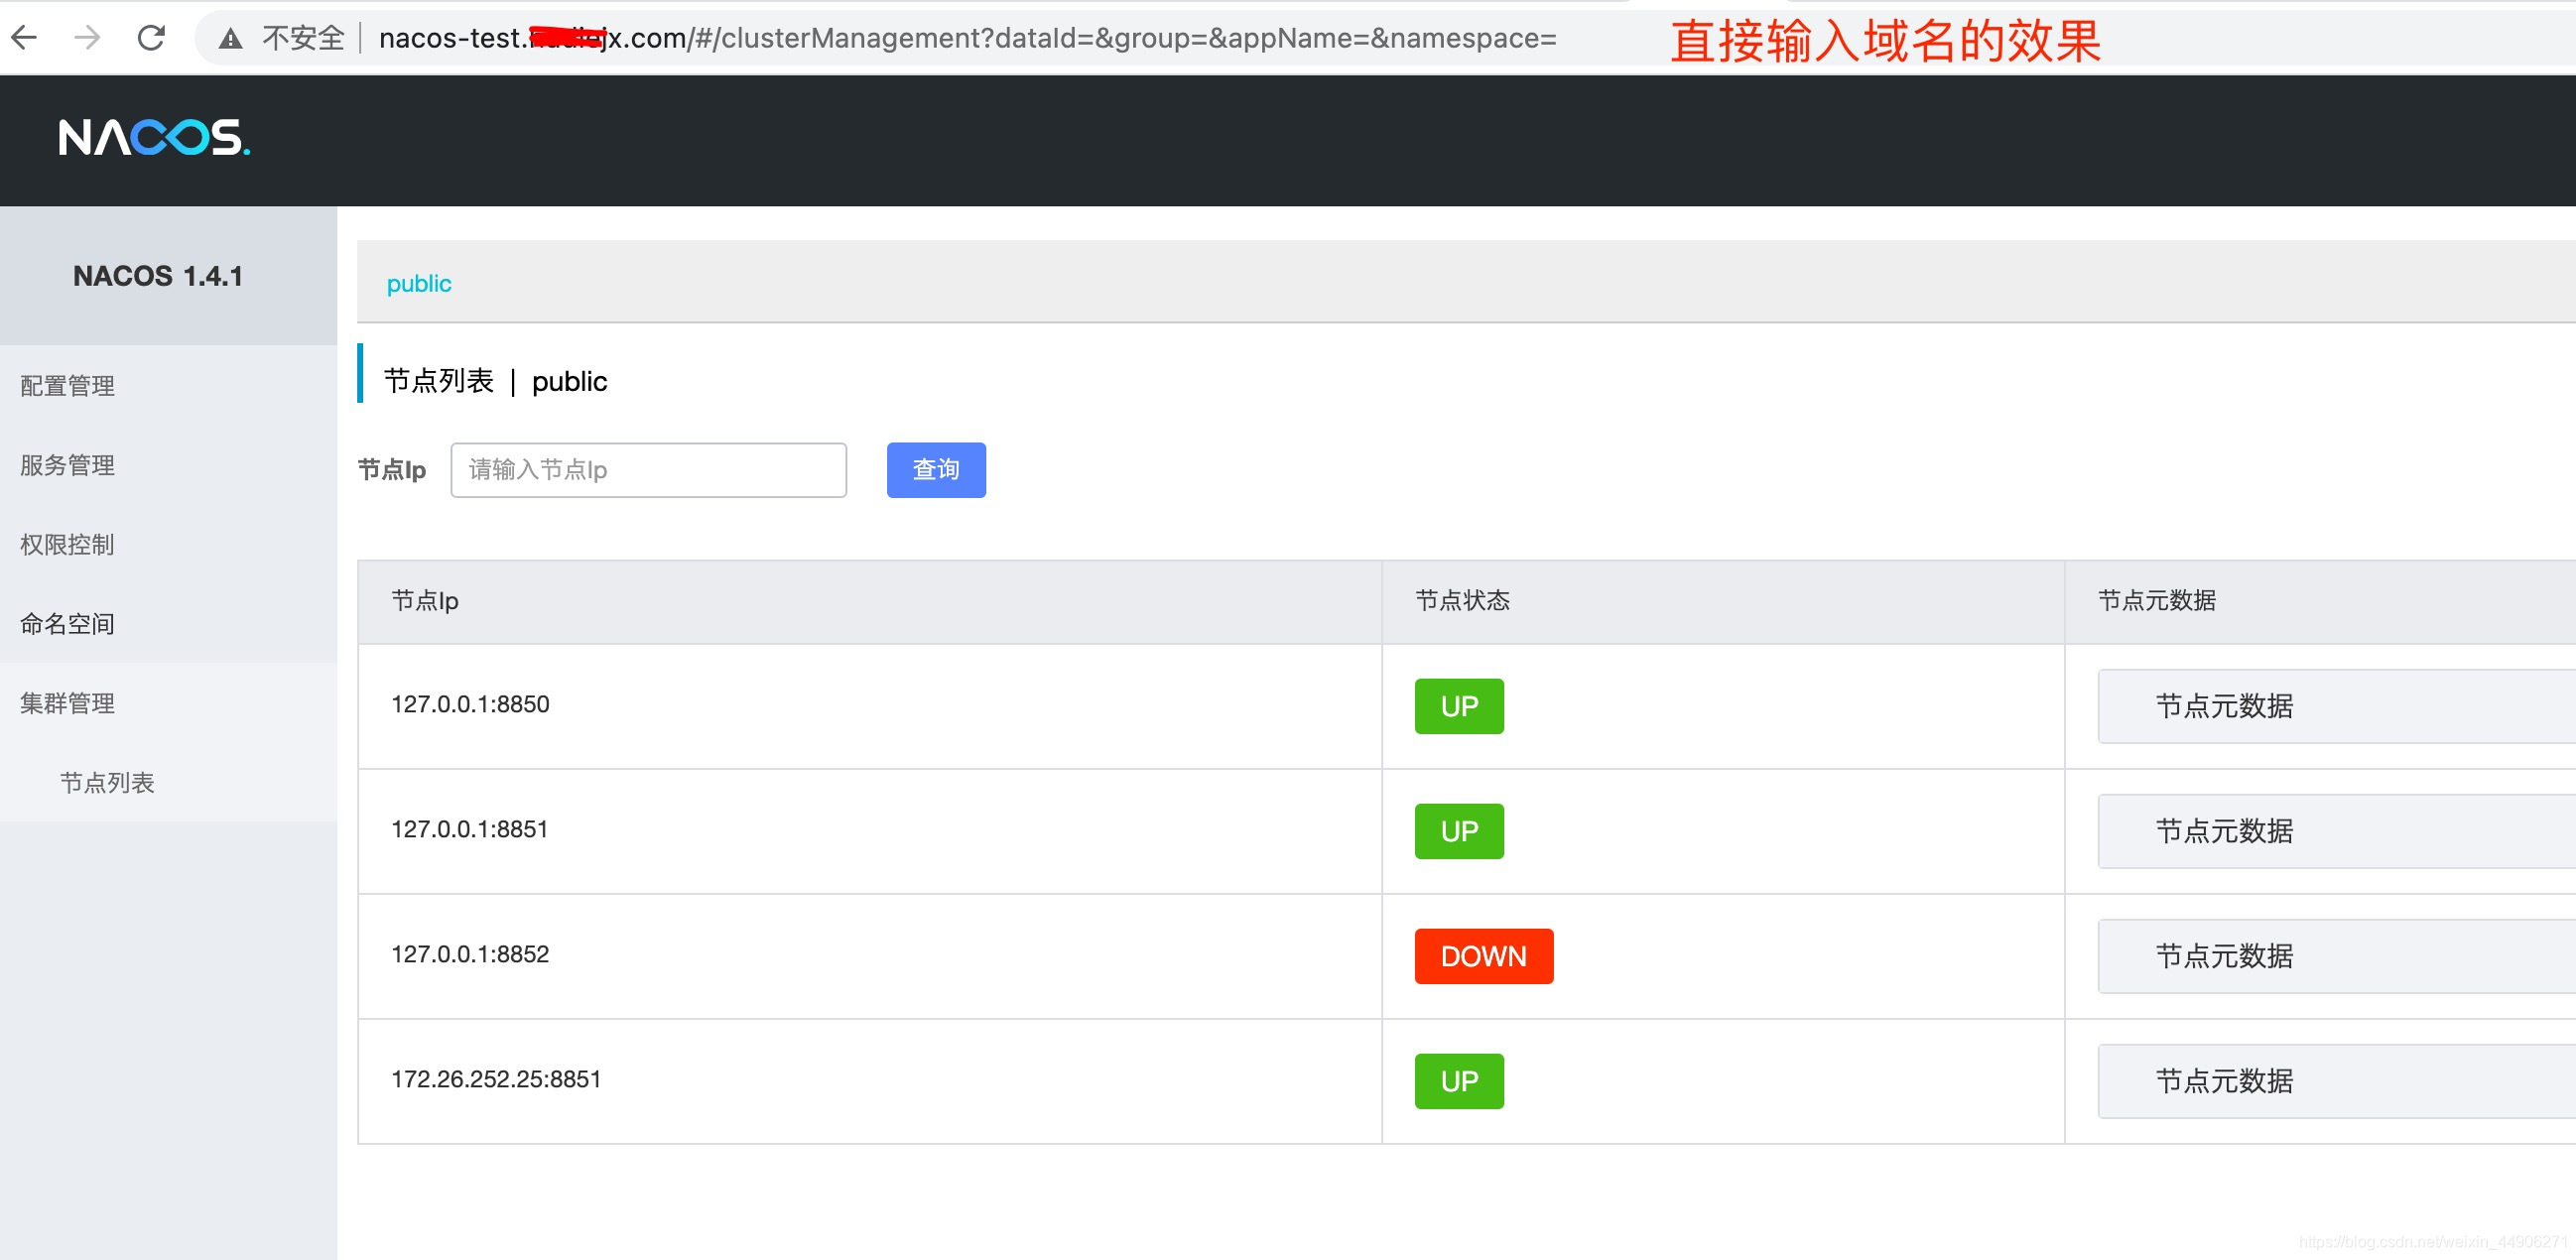Screen dimensions: 2576x1260
Task: Click the 请输入节点Ip input field
Action: [x=648, y=469]
